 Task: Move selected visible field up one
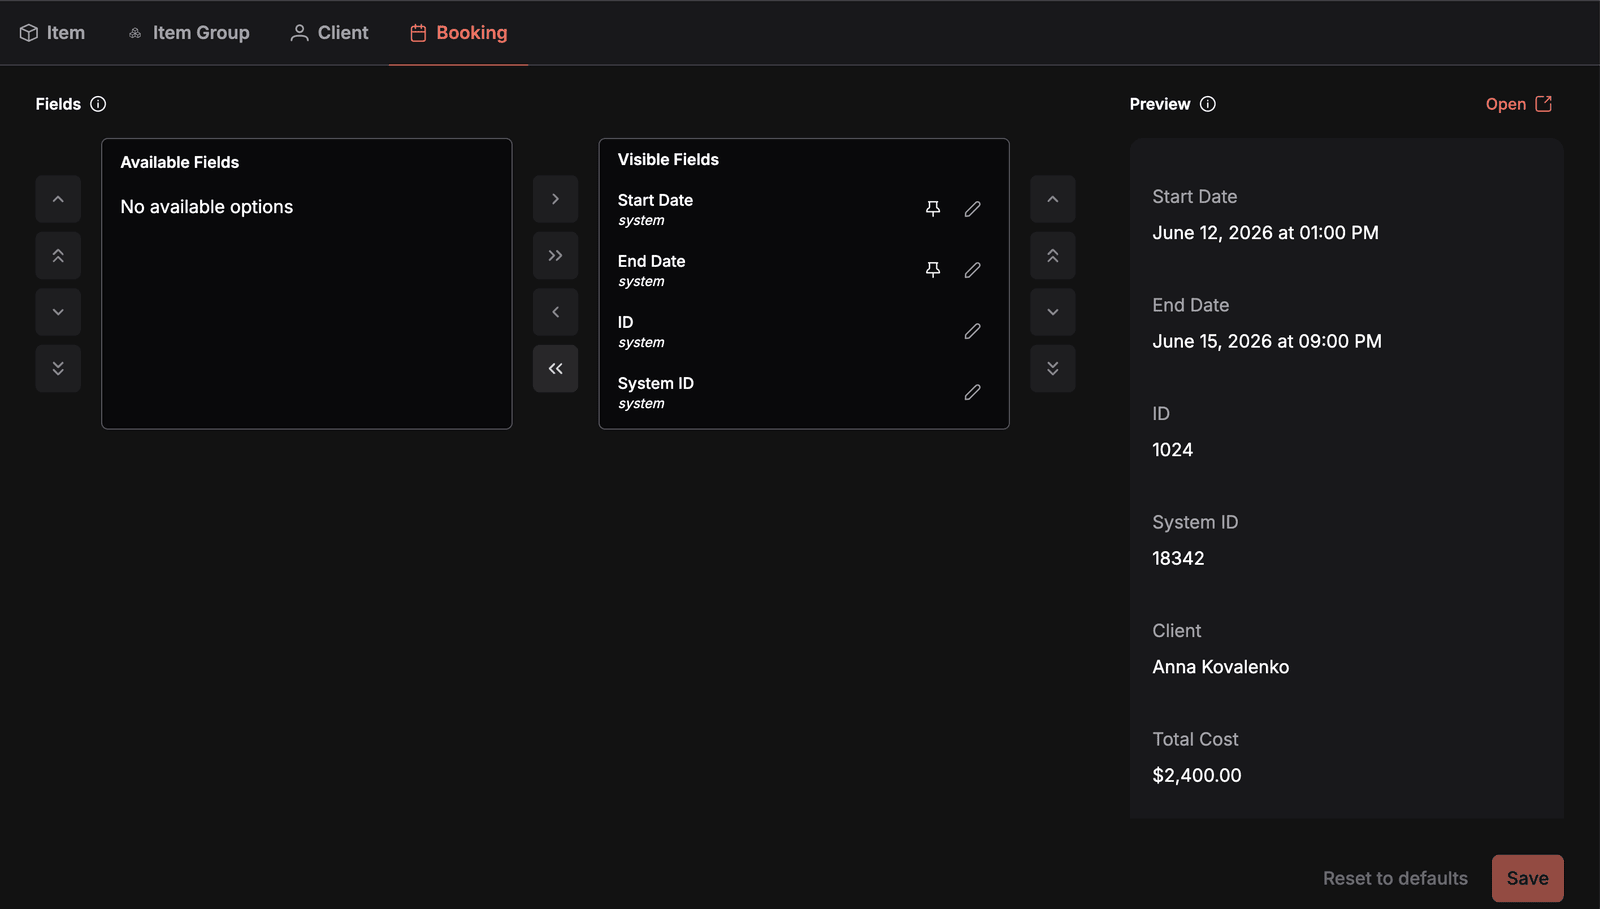coord(1053,199)
